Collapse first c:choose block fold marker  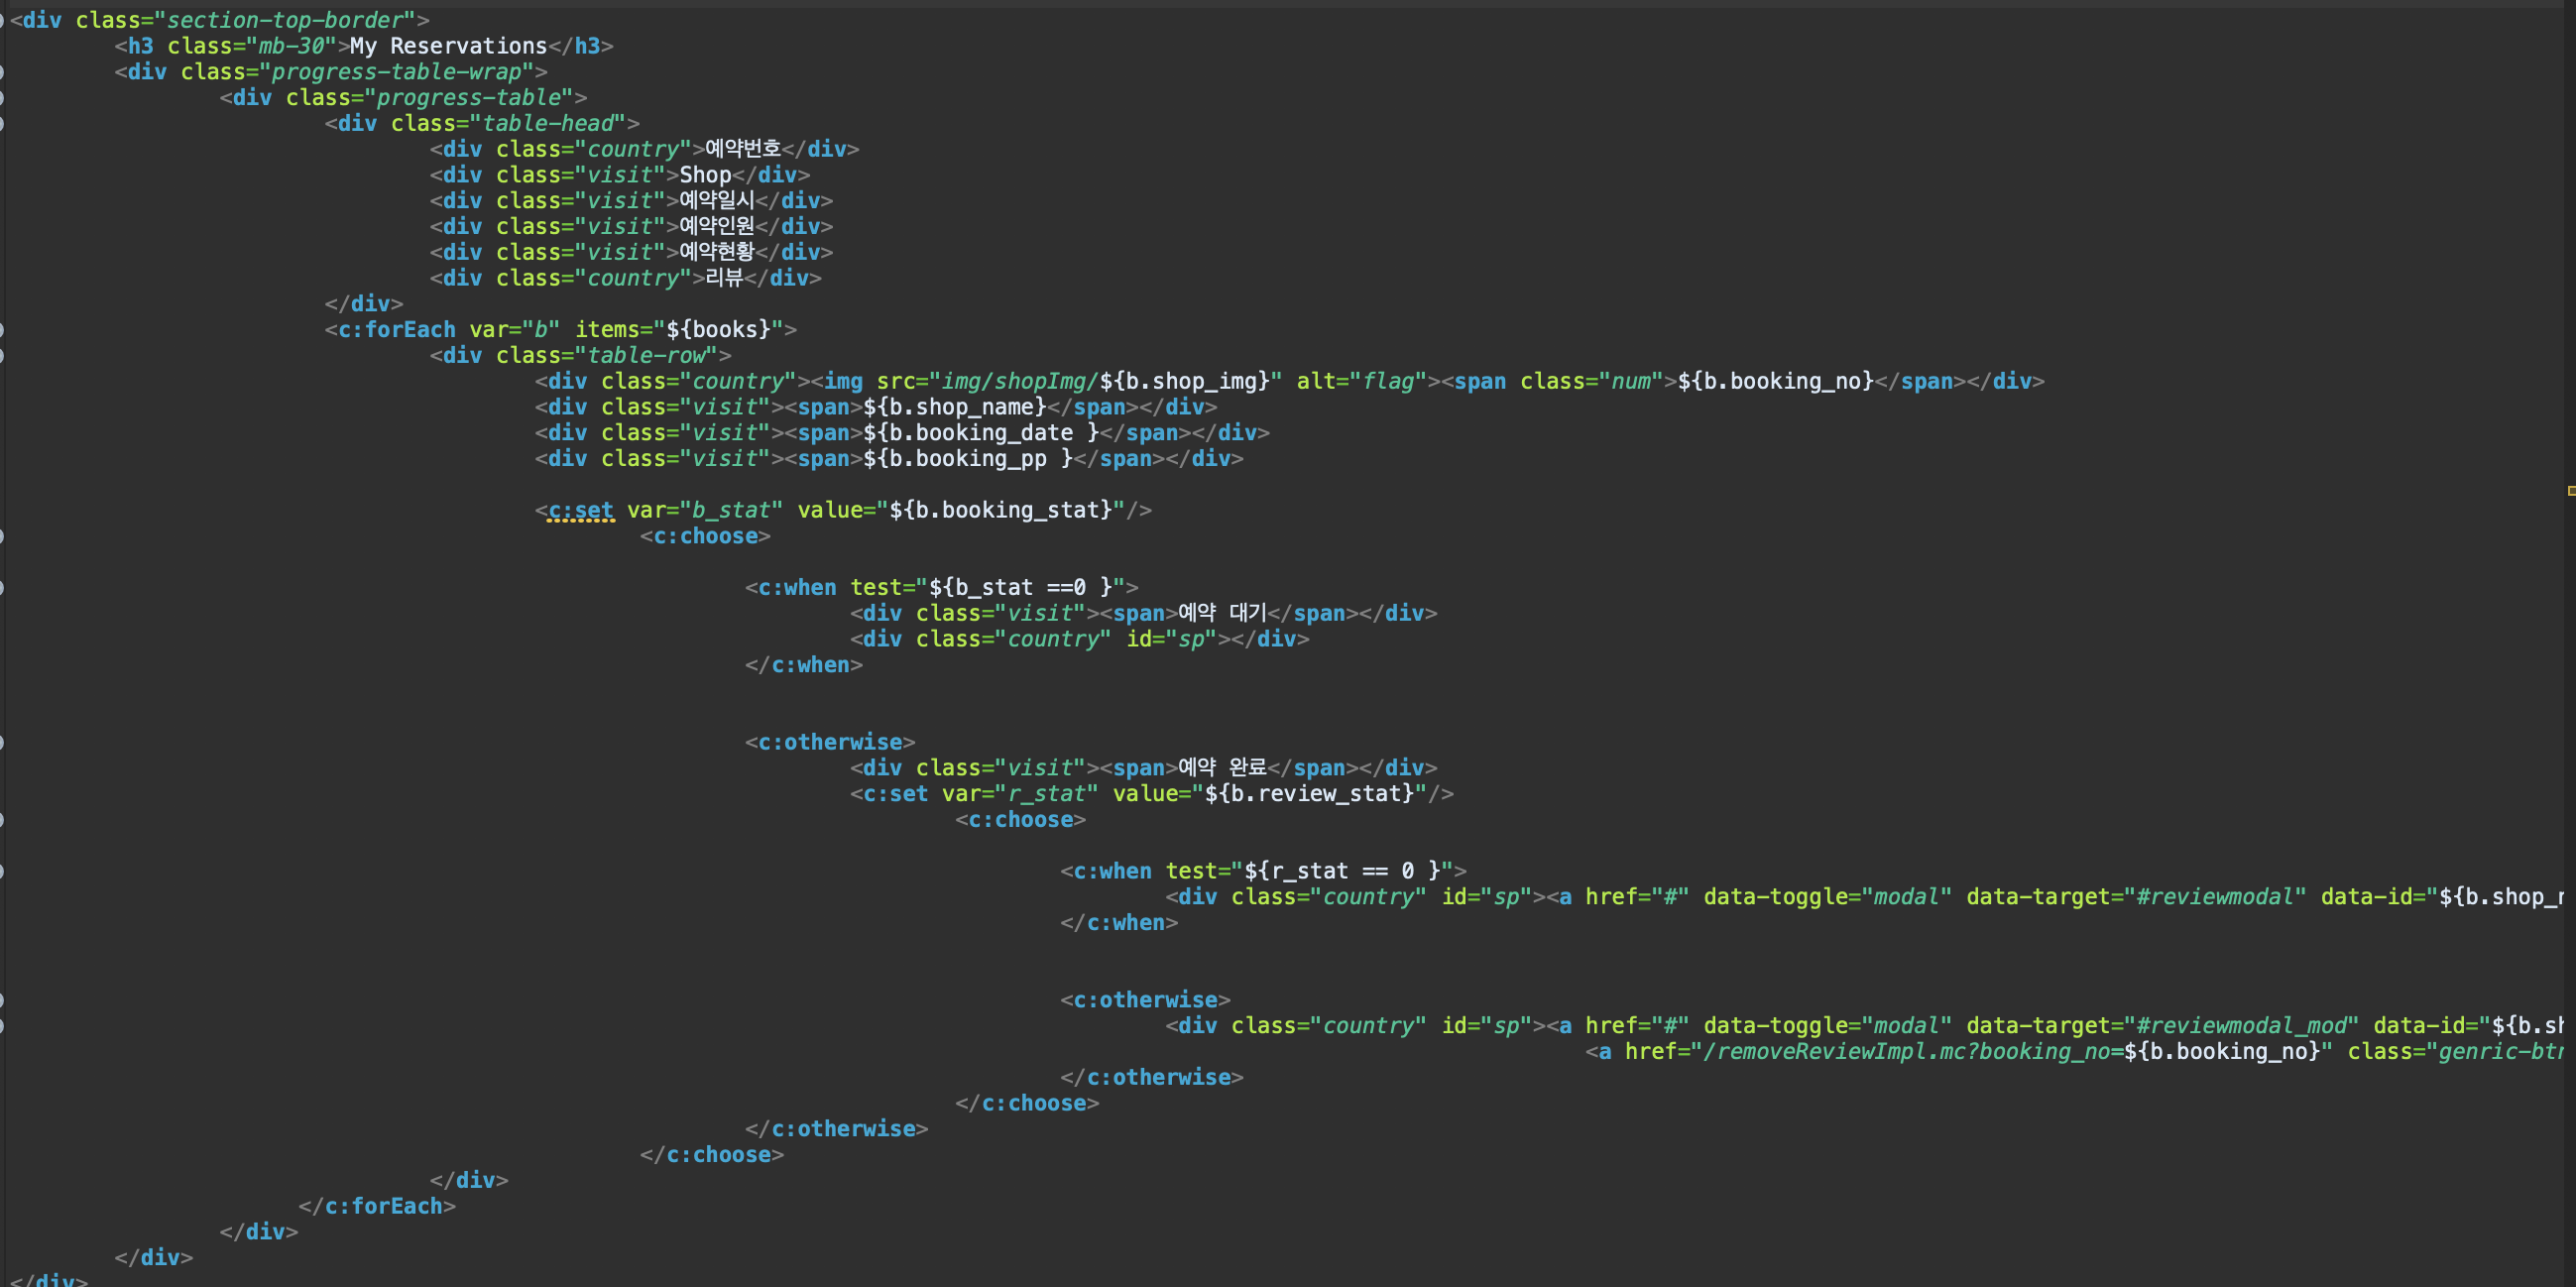coord(2,536)
